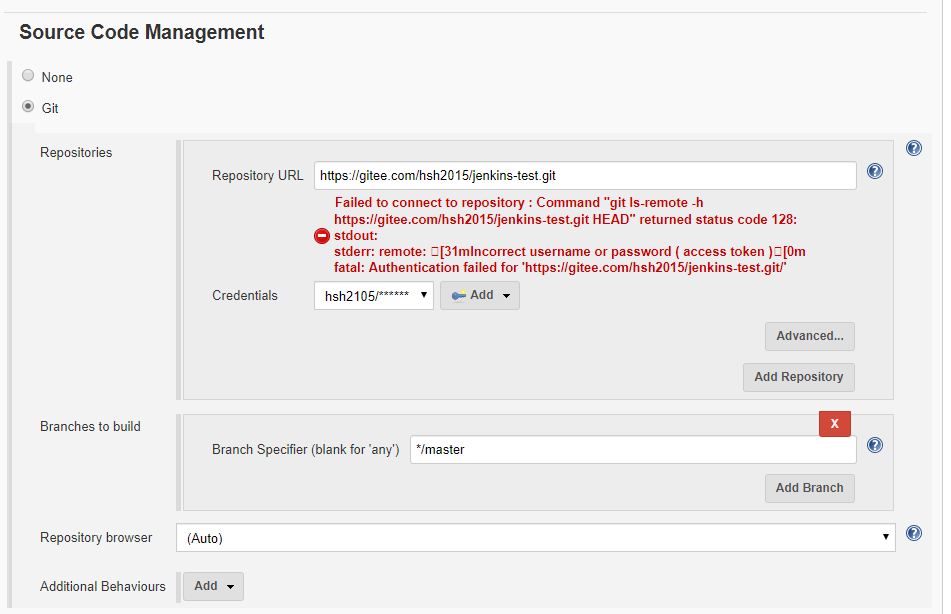Screen dimensions: 951x614
Task: Expand the credentials Add dropdown arrow
Action: pyautogui.click(x=506, y=296)
